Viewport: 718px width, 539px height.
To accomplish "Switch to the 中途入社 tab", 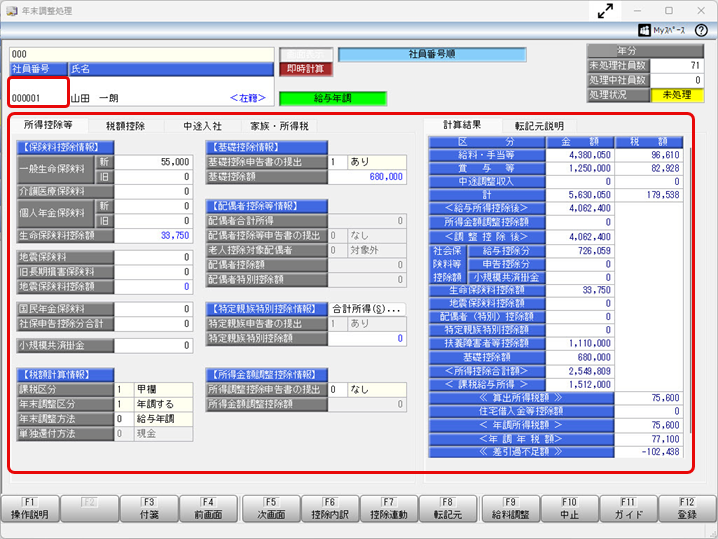I will (x=202, y=126).
